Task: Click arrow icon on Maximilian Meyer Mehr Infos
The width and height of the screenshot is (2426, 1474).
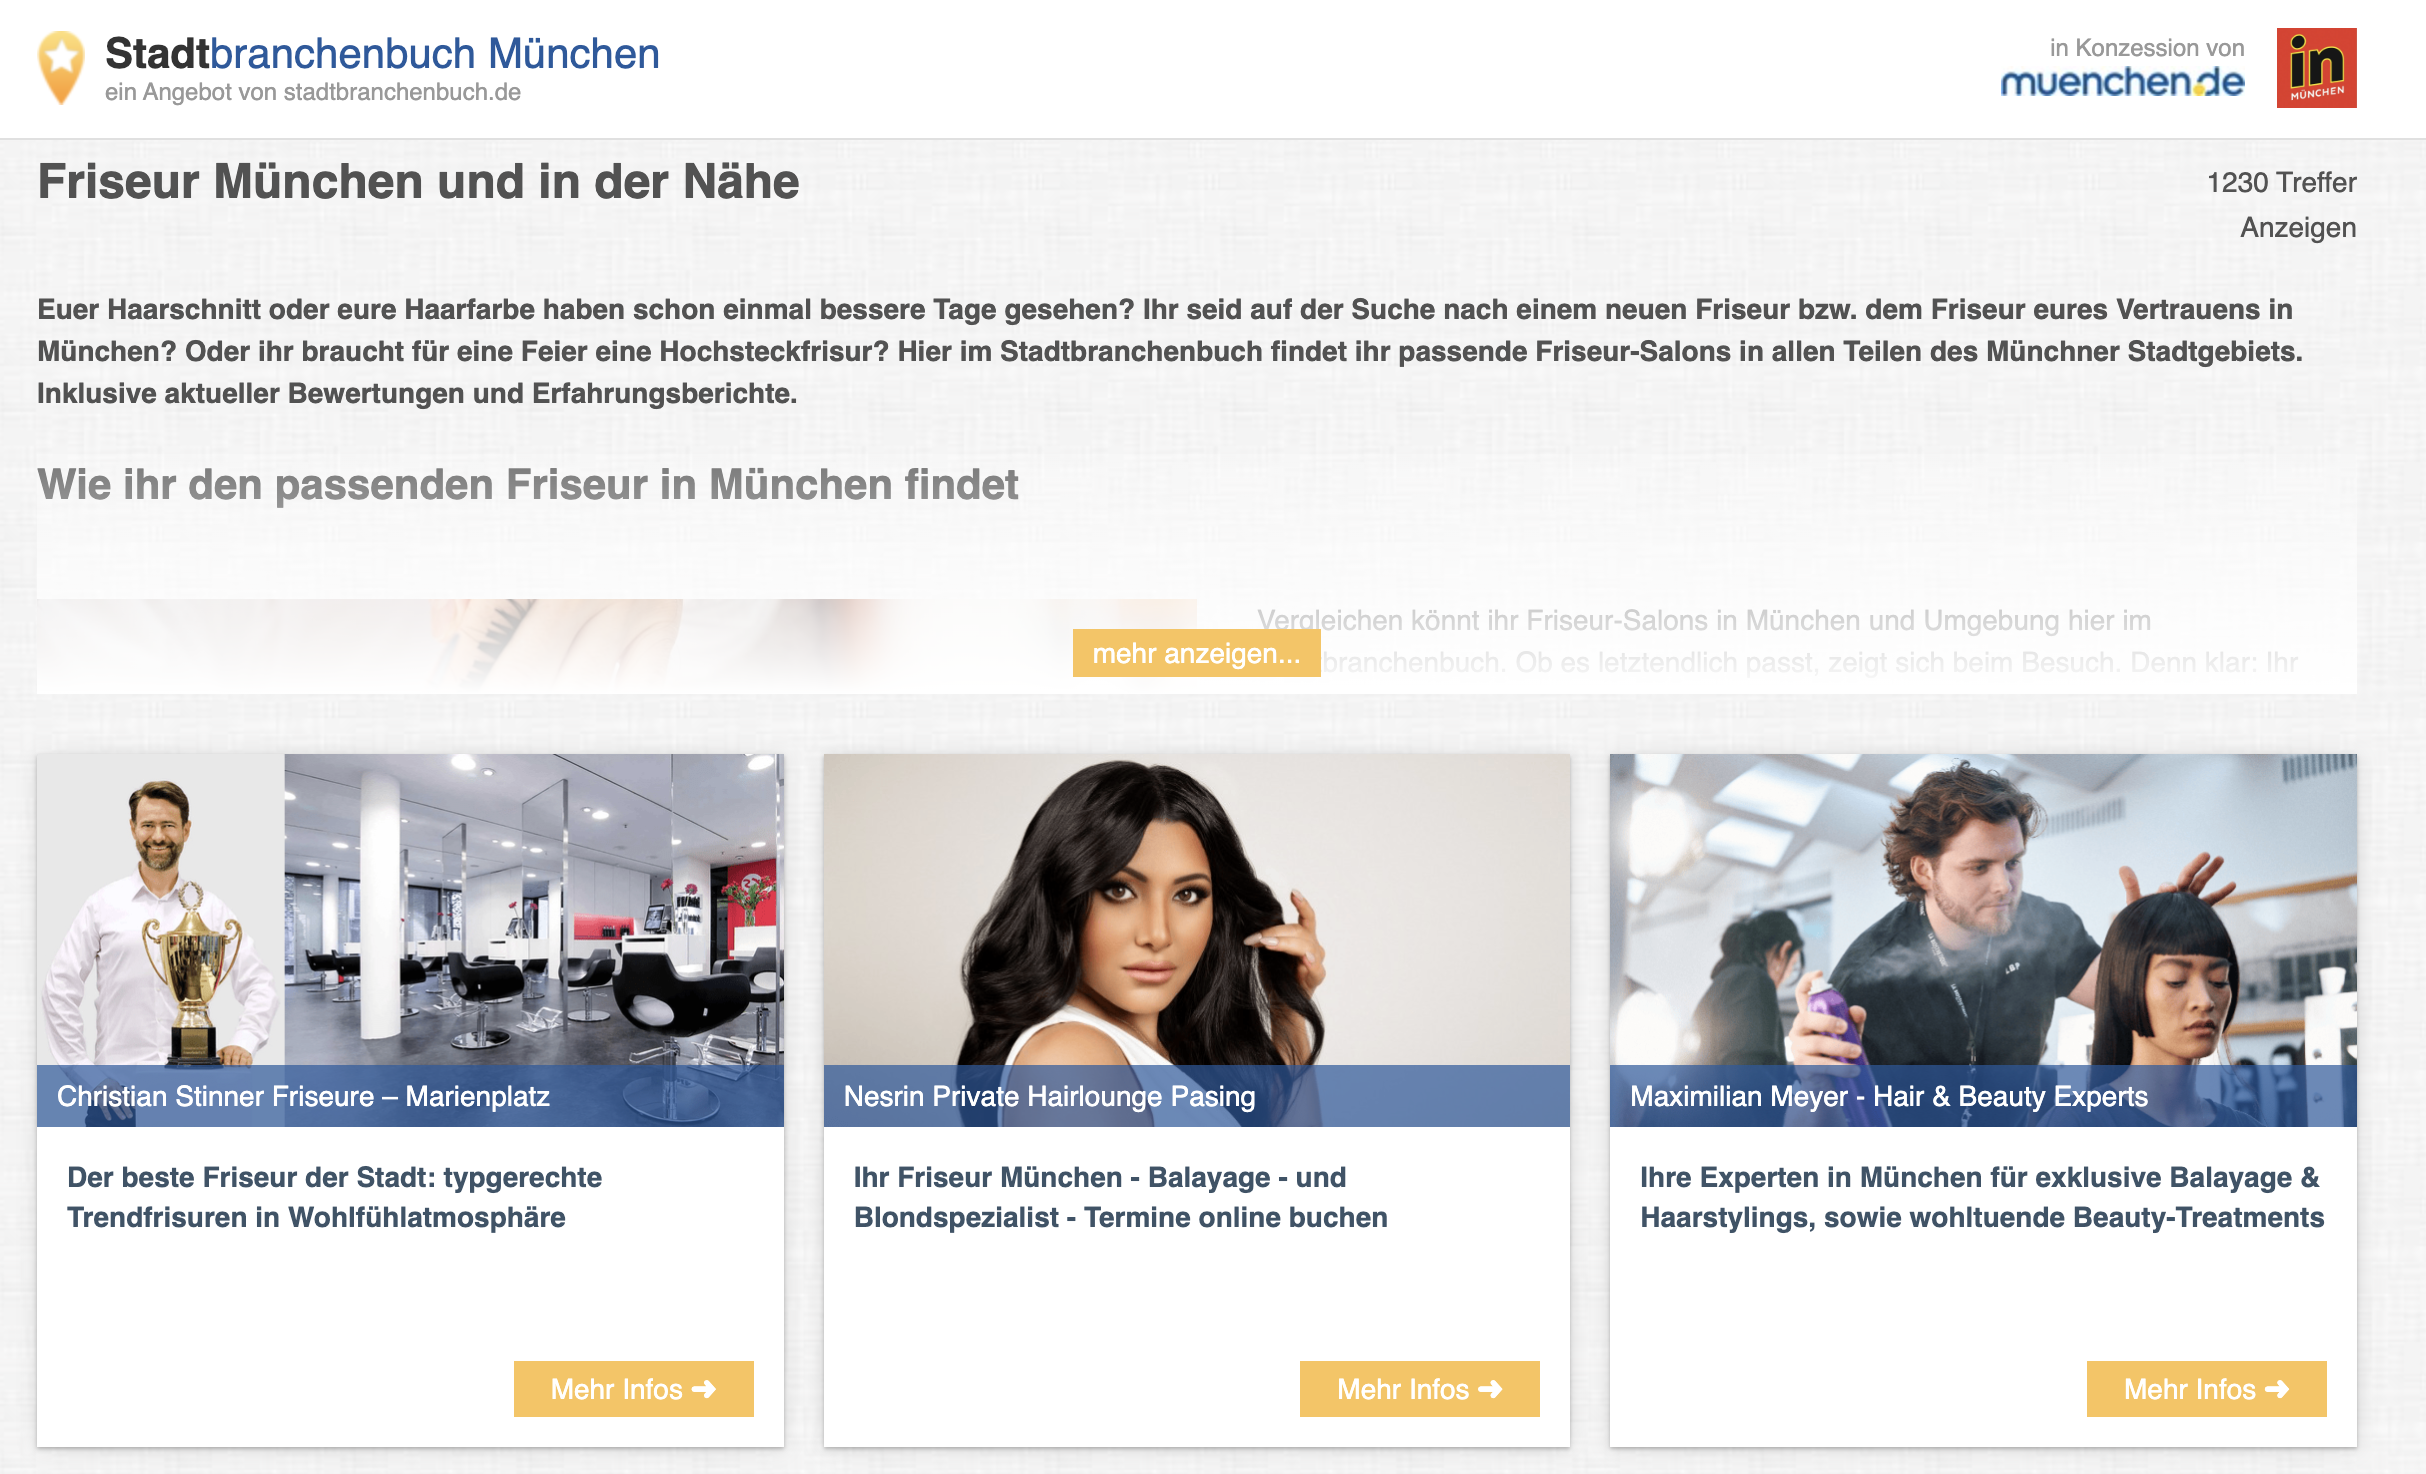Action: tap(2277, 1389)
